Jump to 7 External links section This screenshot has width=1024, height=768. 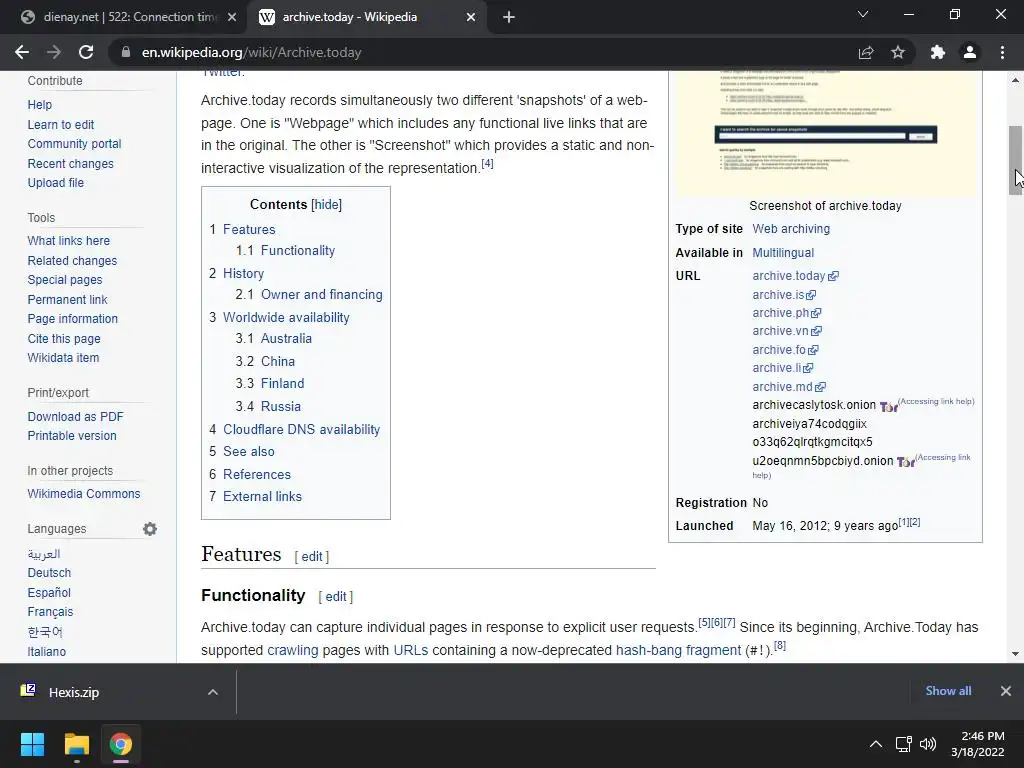[x=262, y=496]
